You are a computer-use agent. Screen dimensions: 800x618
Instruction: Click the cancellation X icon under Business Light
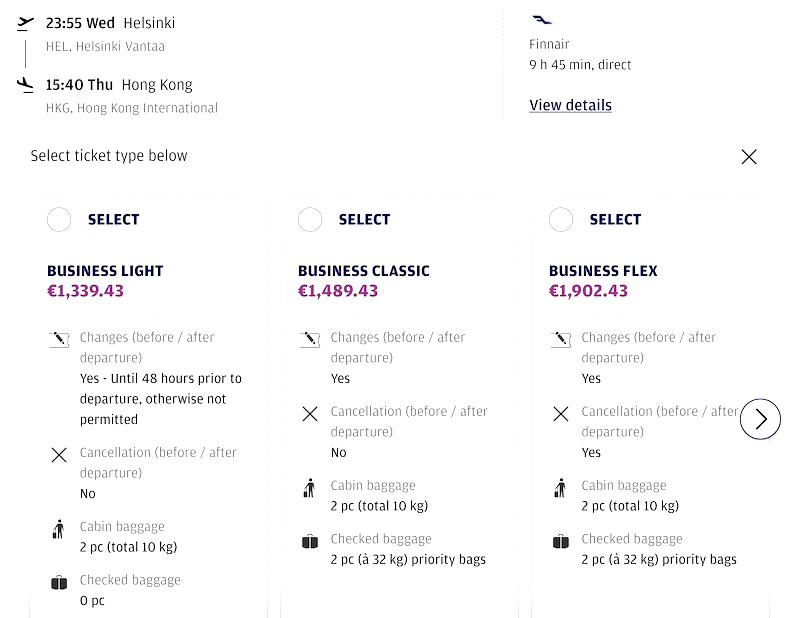coord(58,453)
